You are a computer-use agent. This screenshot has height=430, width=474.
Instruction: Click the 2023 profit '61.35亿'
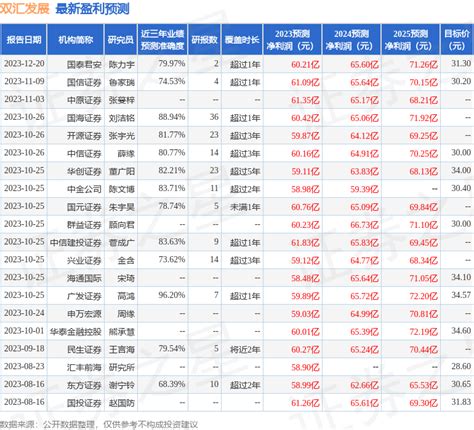tap(305, 100)
